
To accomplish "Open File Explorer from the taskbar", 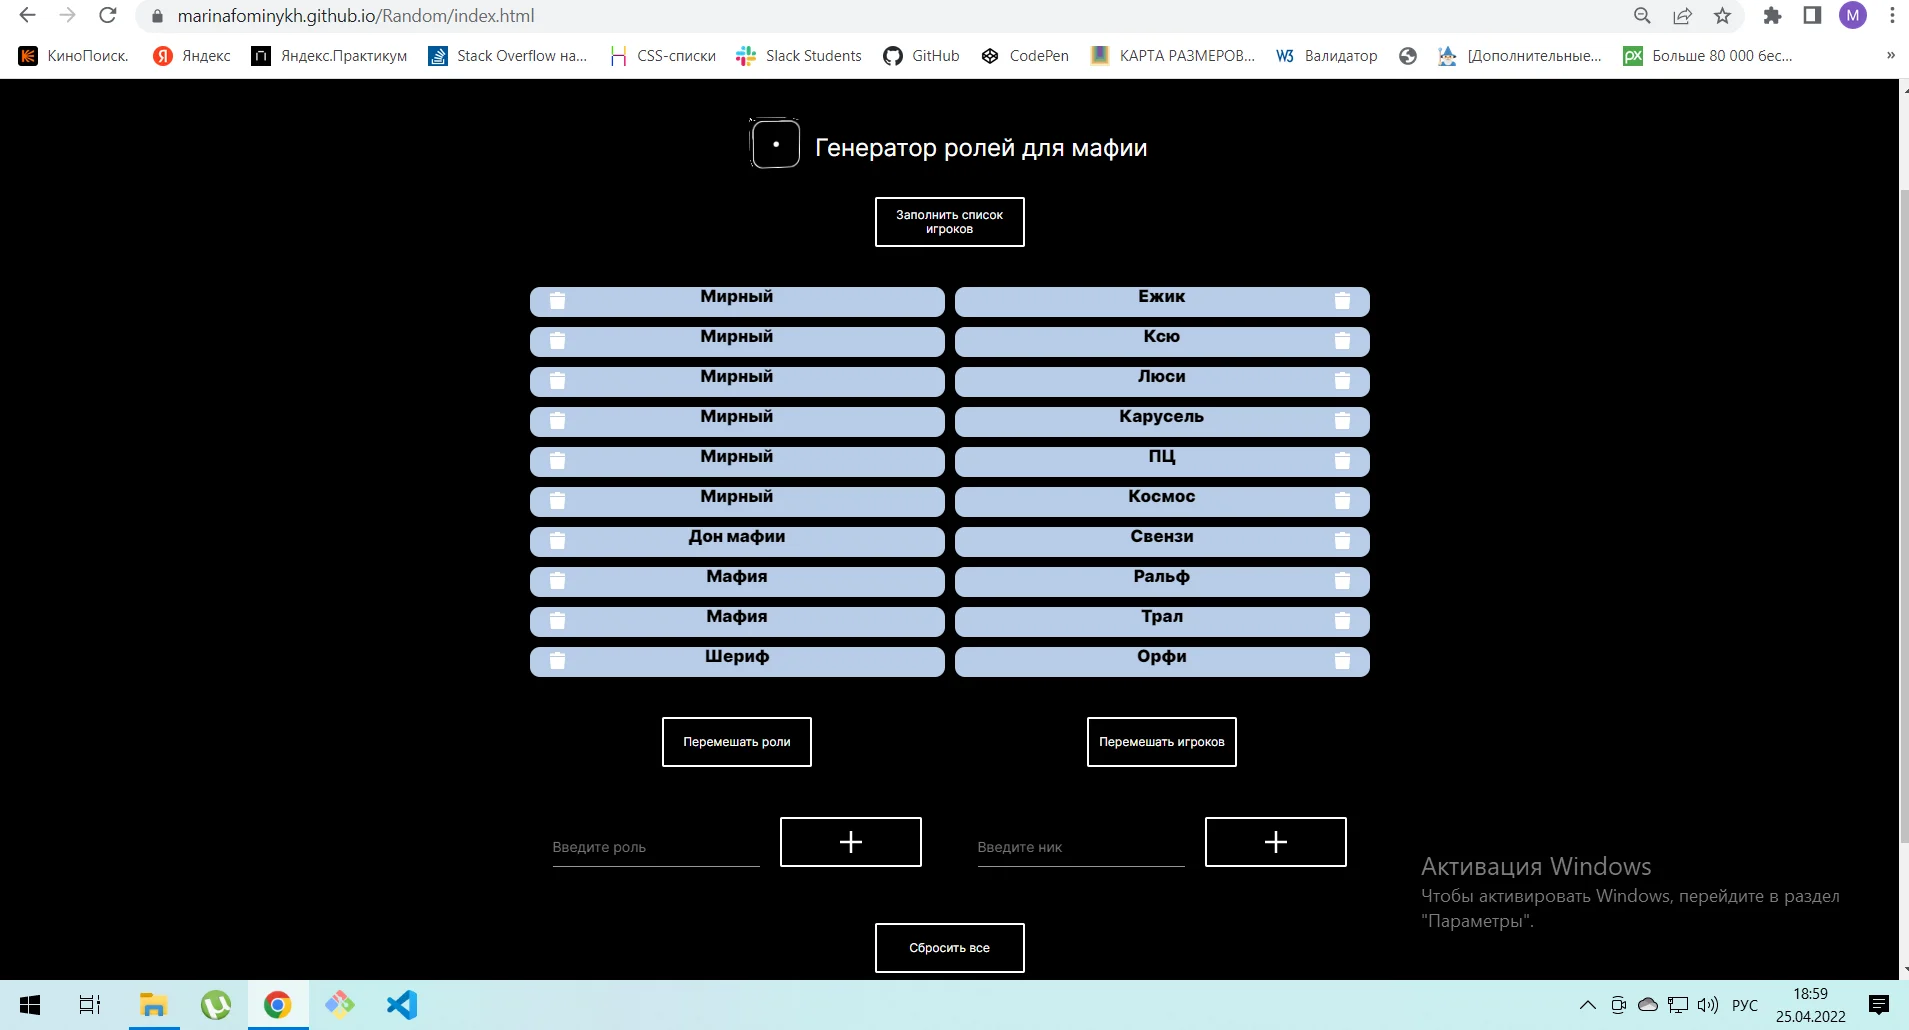I will point(153,1005).
